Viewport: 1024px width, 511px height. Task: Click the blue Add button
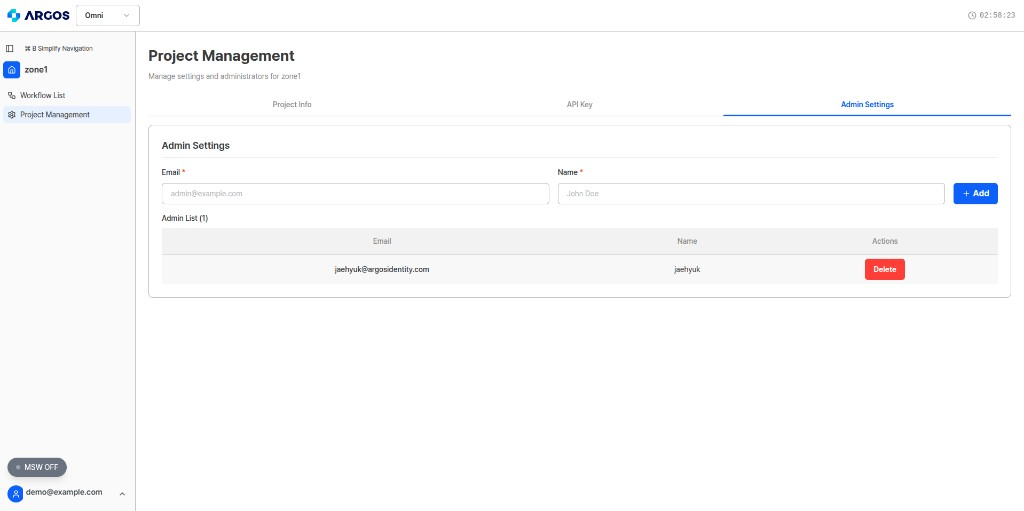point(976,193)
